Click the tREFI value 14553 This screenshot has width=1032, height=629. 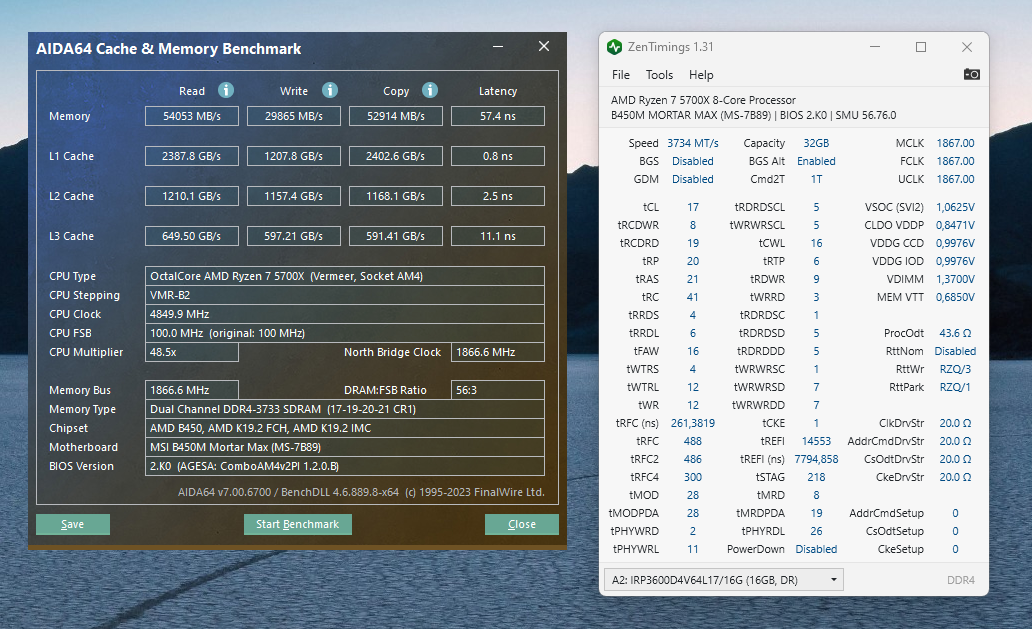click(x=816, y=441)
